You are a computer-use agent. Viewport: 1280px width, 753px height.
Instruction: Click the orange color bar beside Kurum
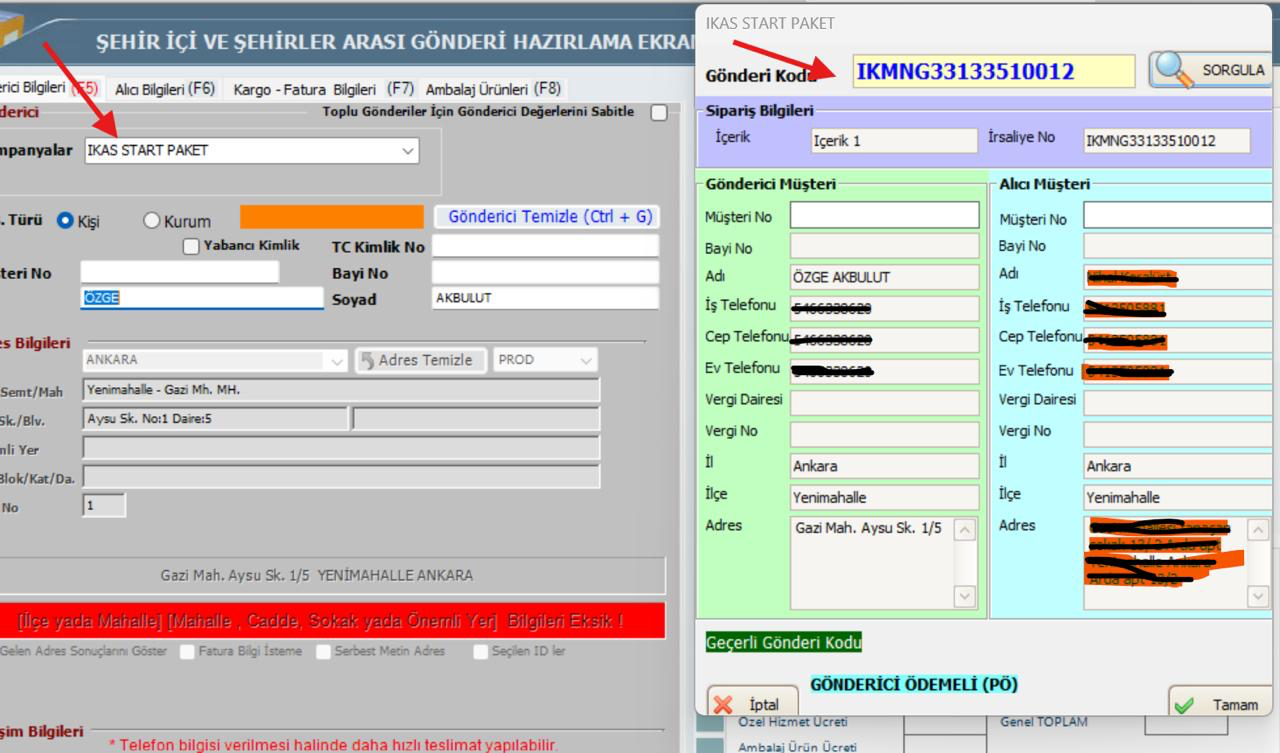331,217
